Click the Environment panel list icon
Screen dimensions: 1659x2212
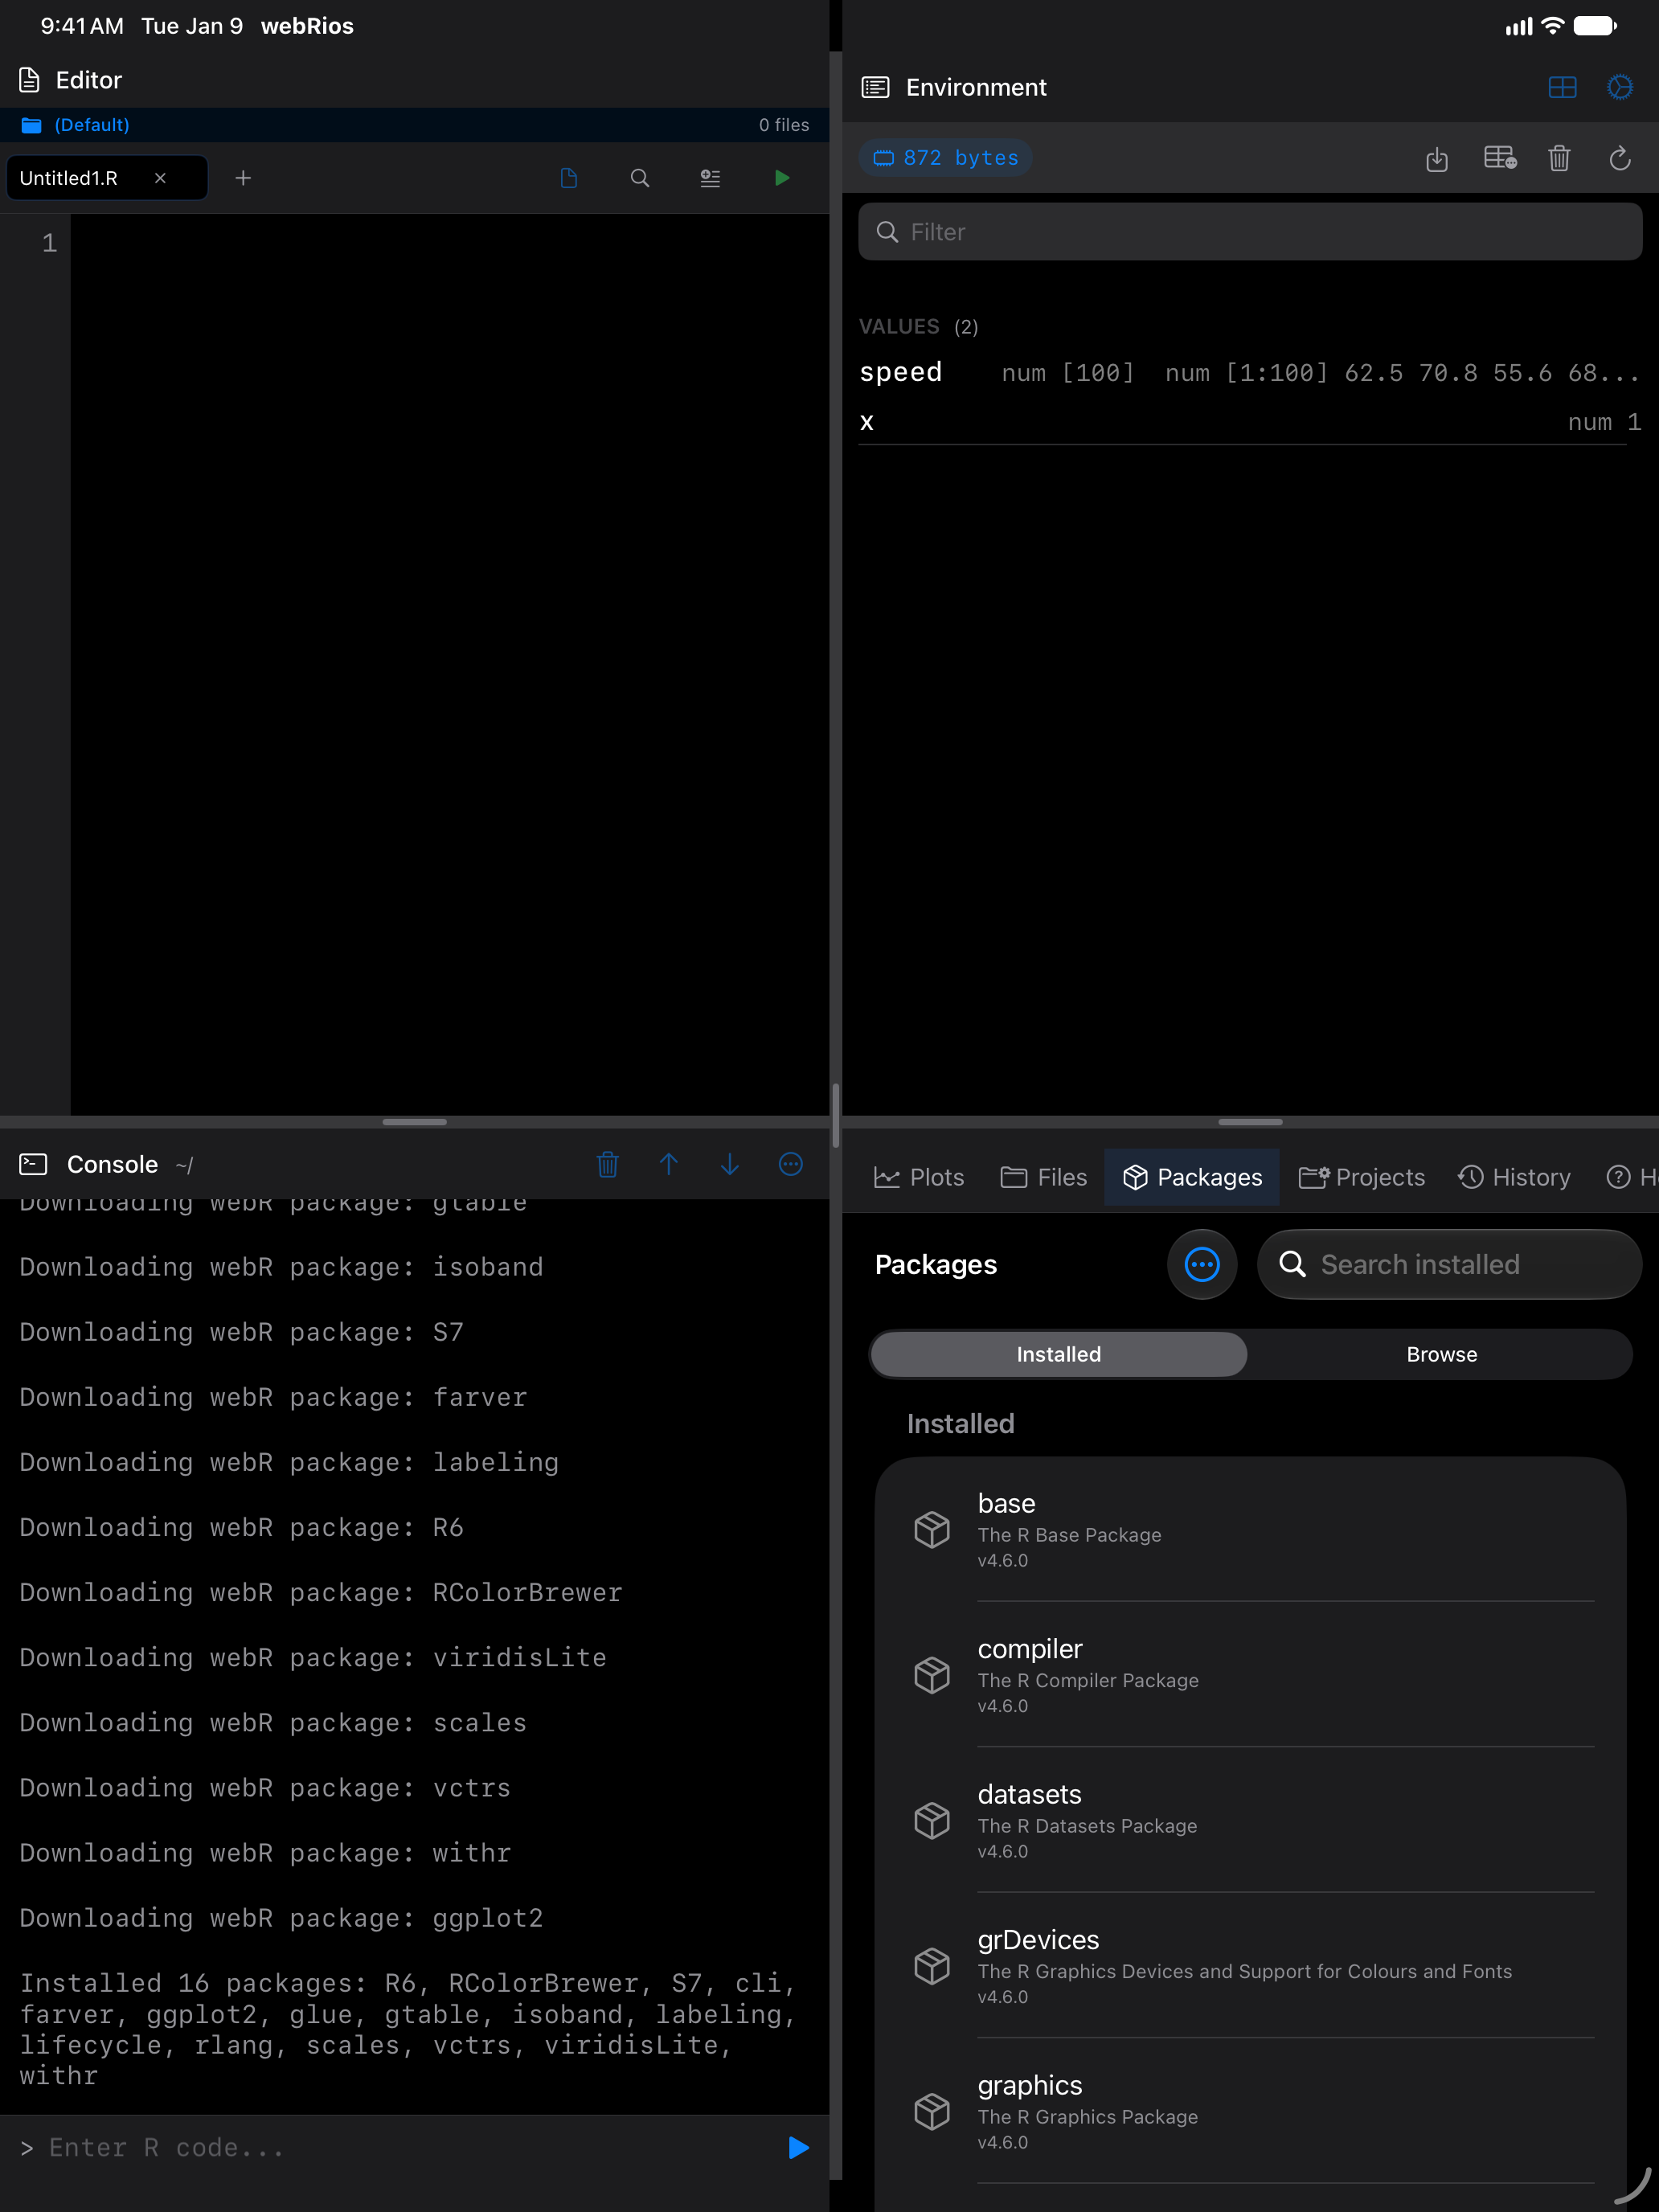coord(875,88)
